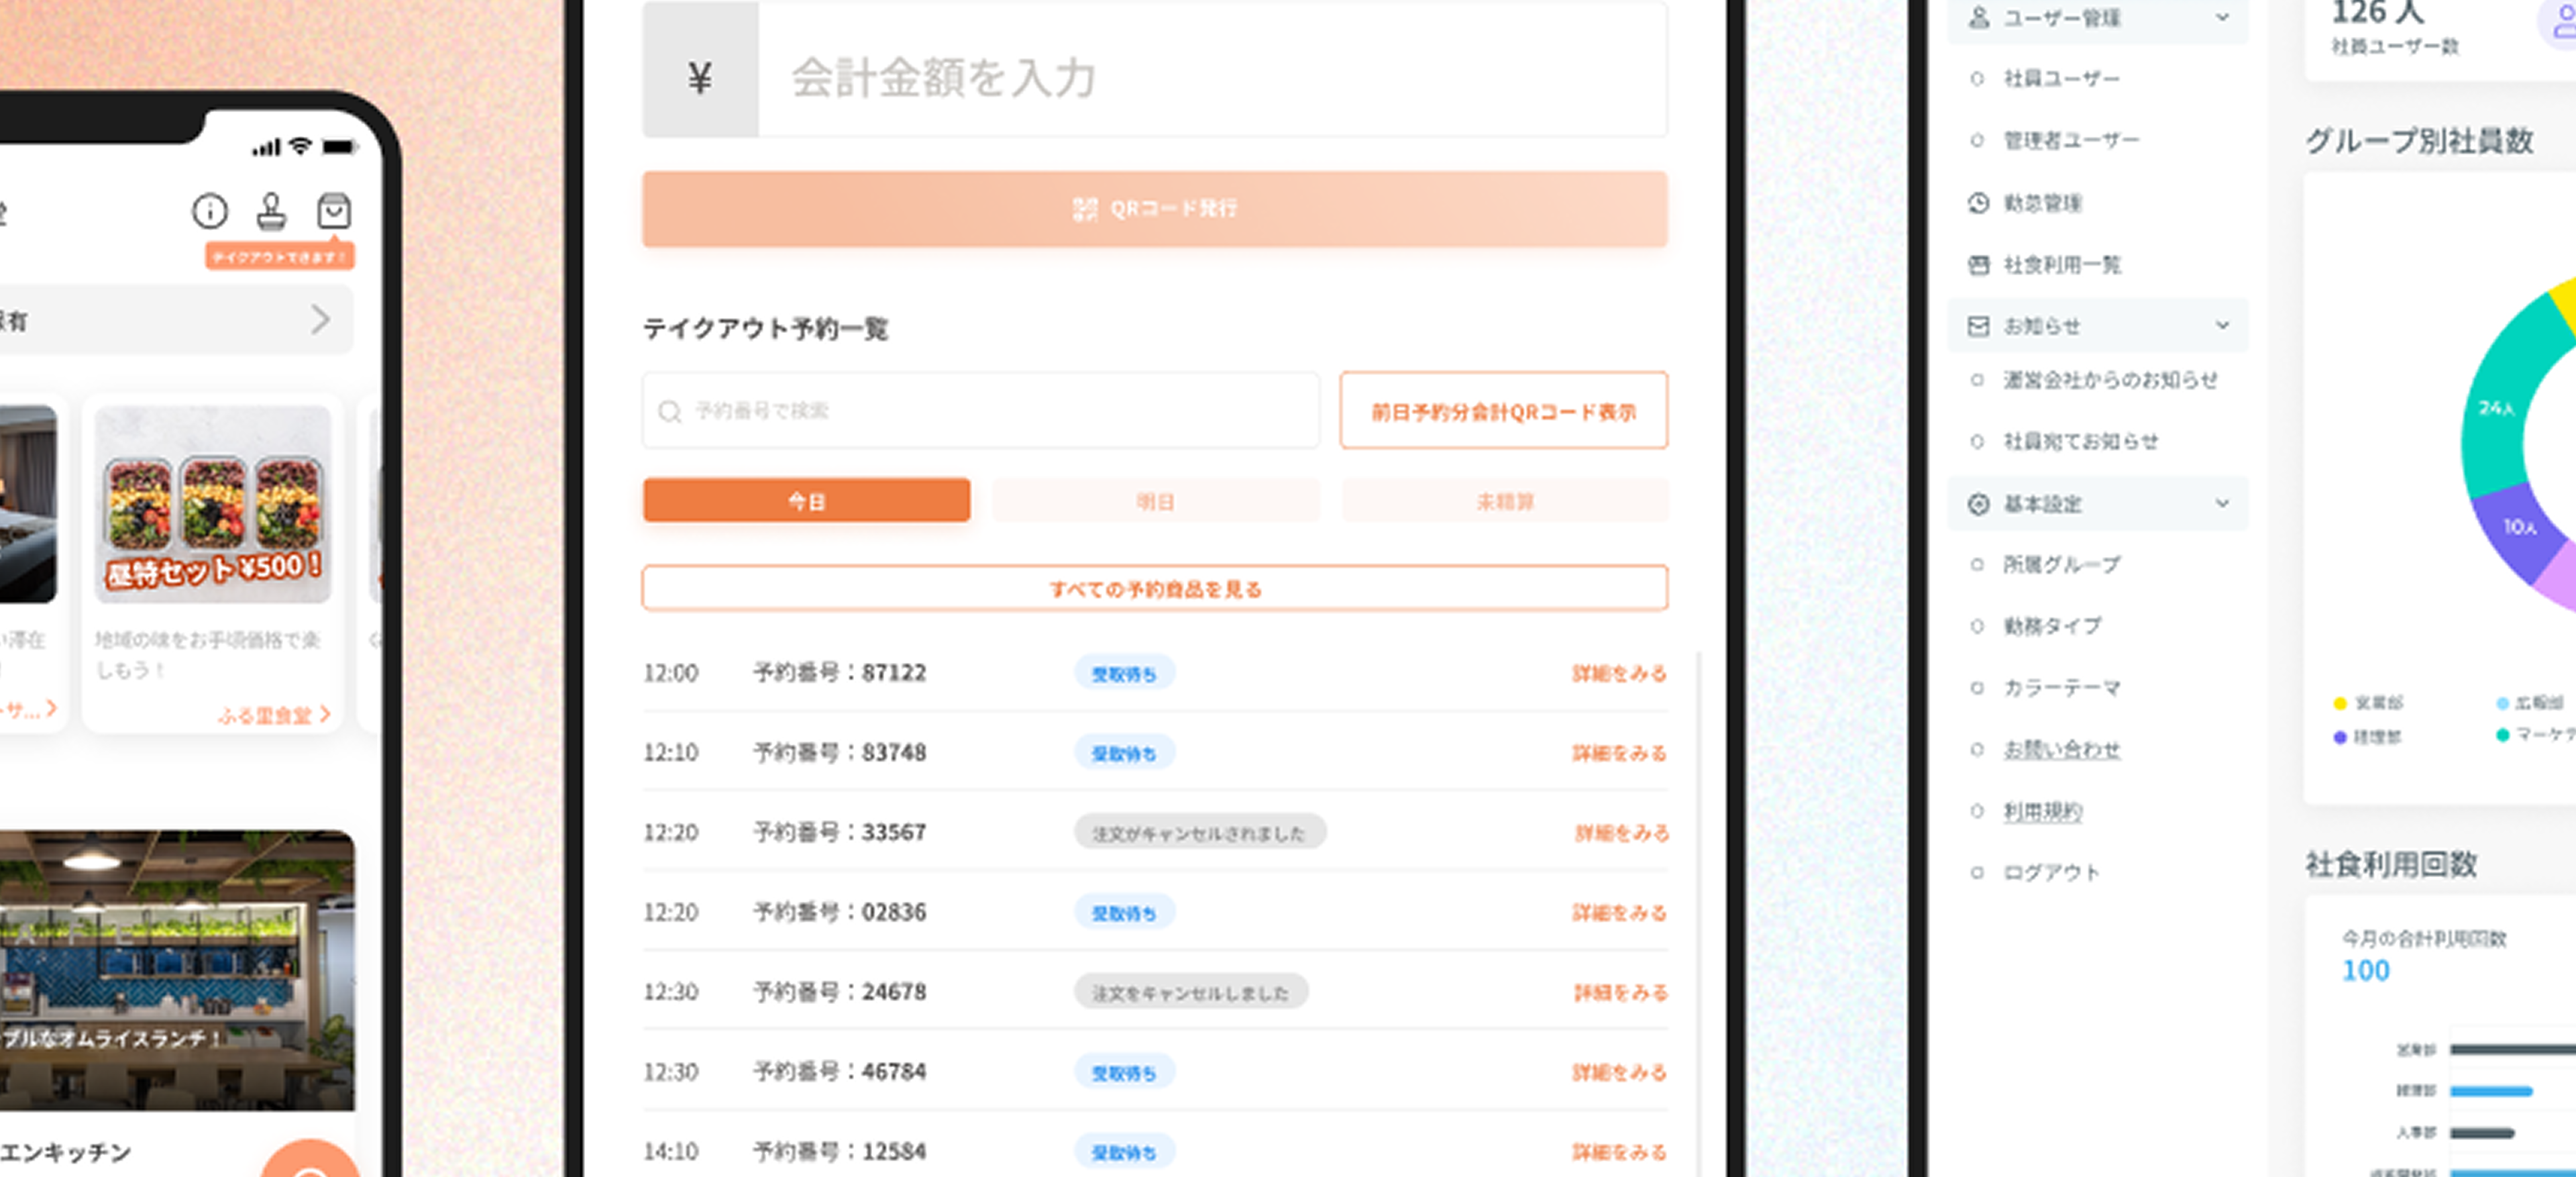
Task: Click the 社食利用一覧 store icon
Action: tap(1978, 265)
